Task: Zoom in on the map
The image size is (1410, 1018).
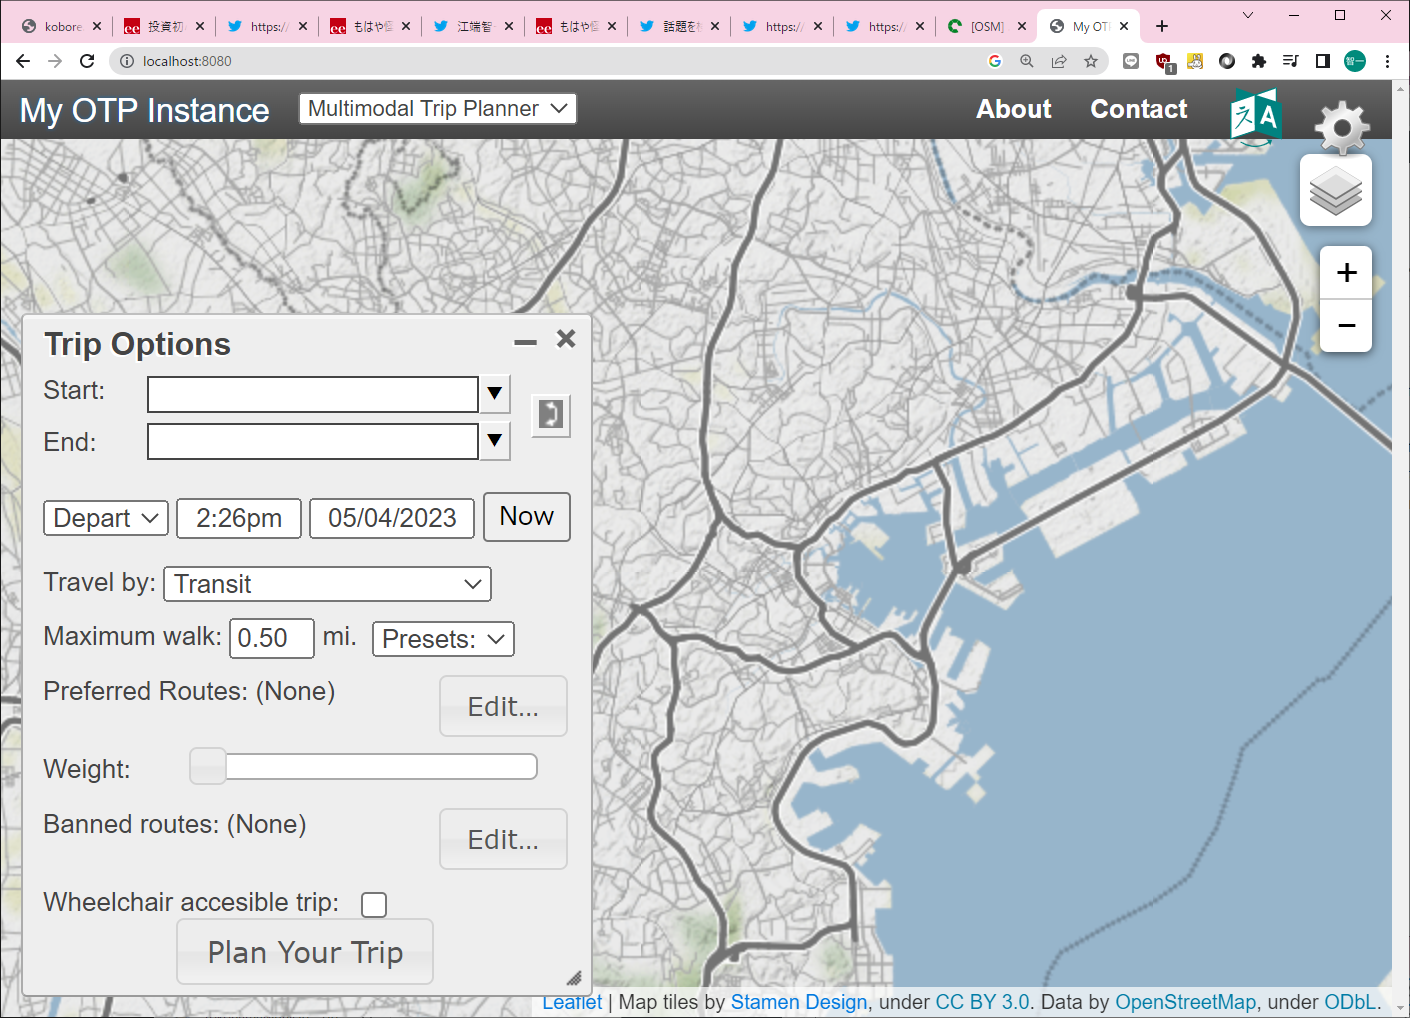Action: [1346, 273]
